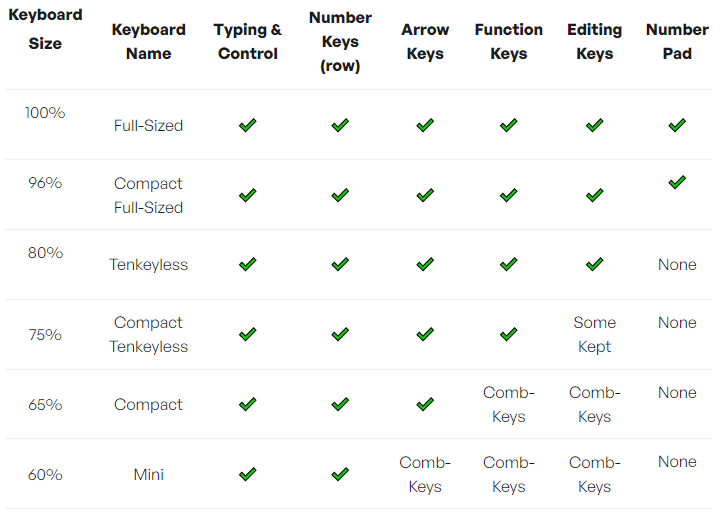Click the Mini row Number Keys checkmark

(x=340, y=474)
